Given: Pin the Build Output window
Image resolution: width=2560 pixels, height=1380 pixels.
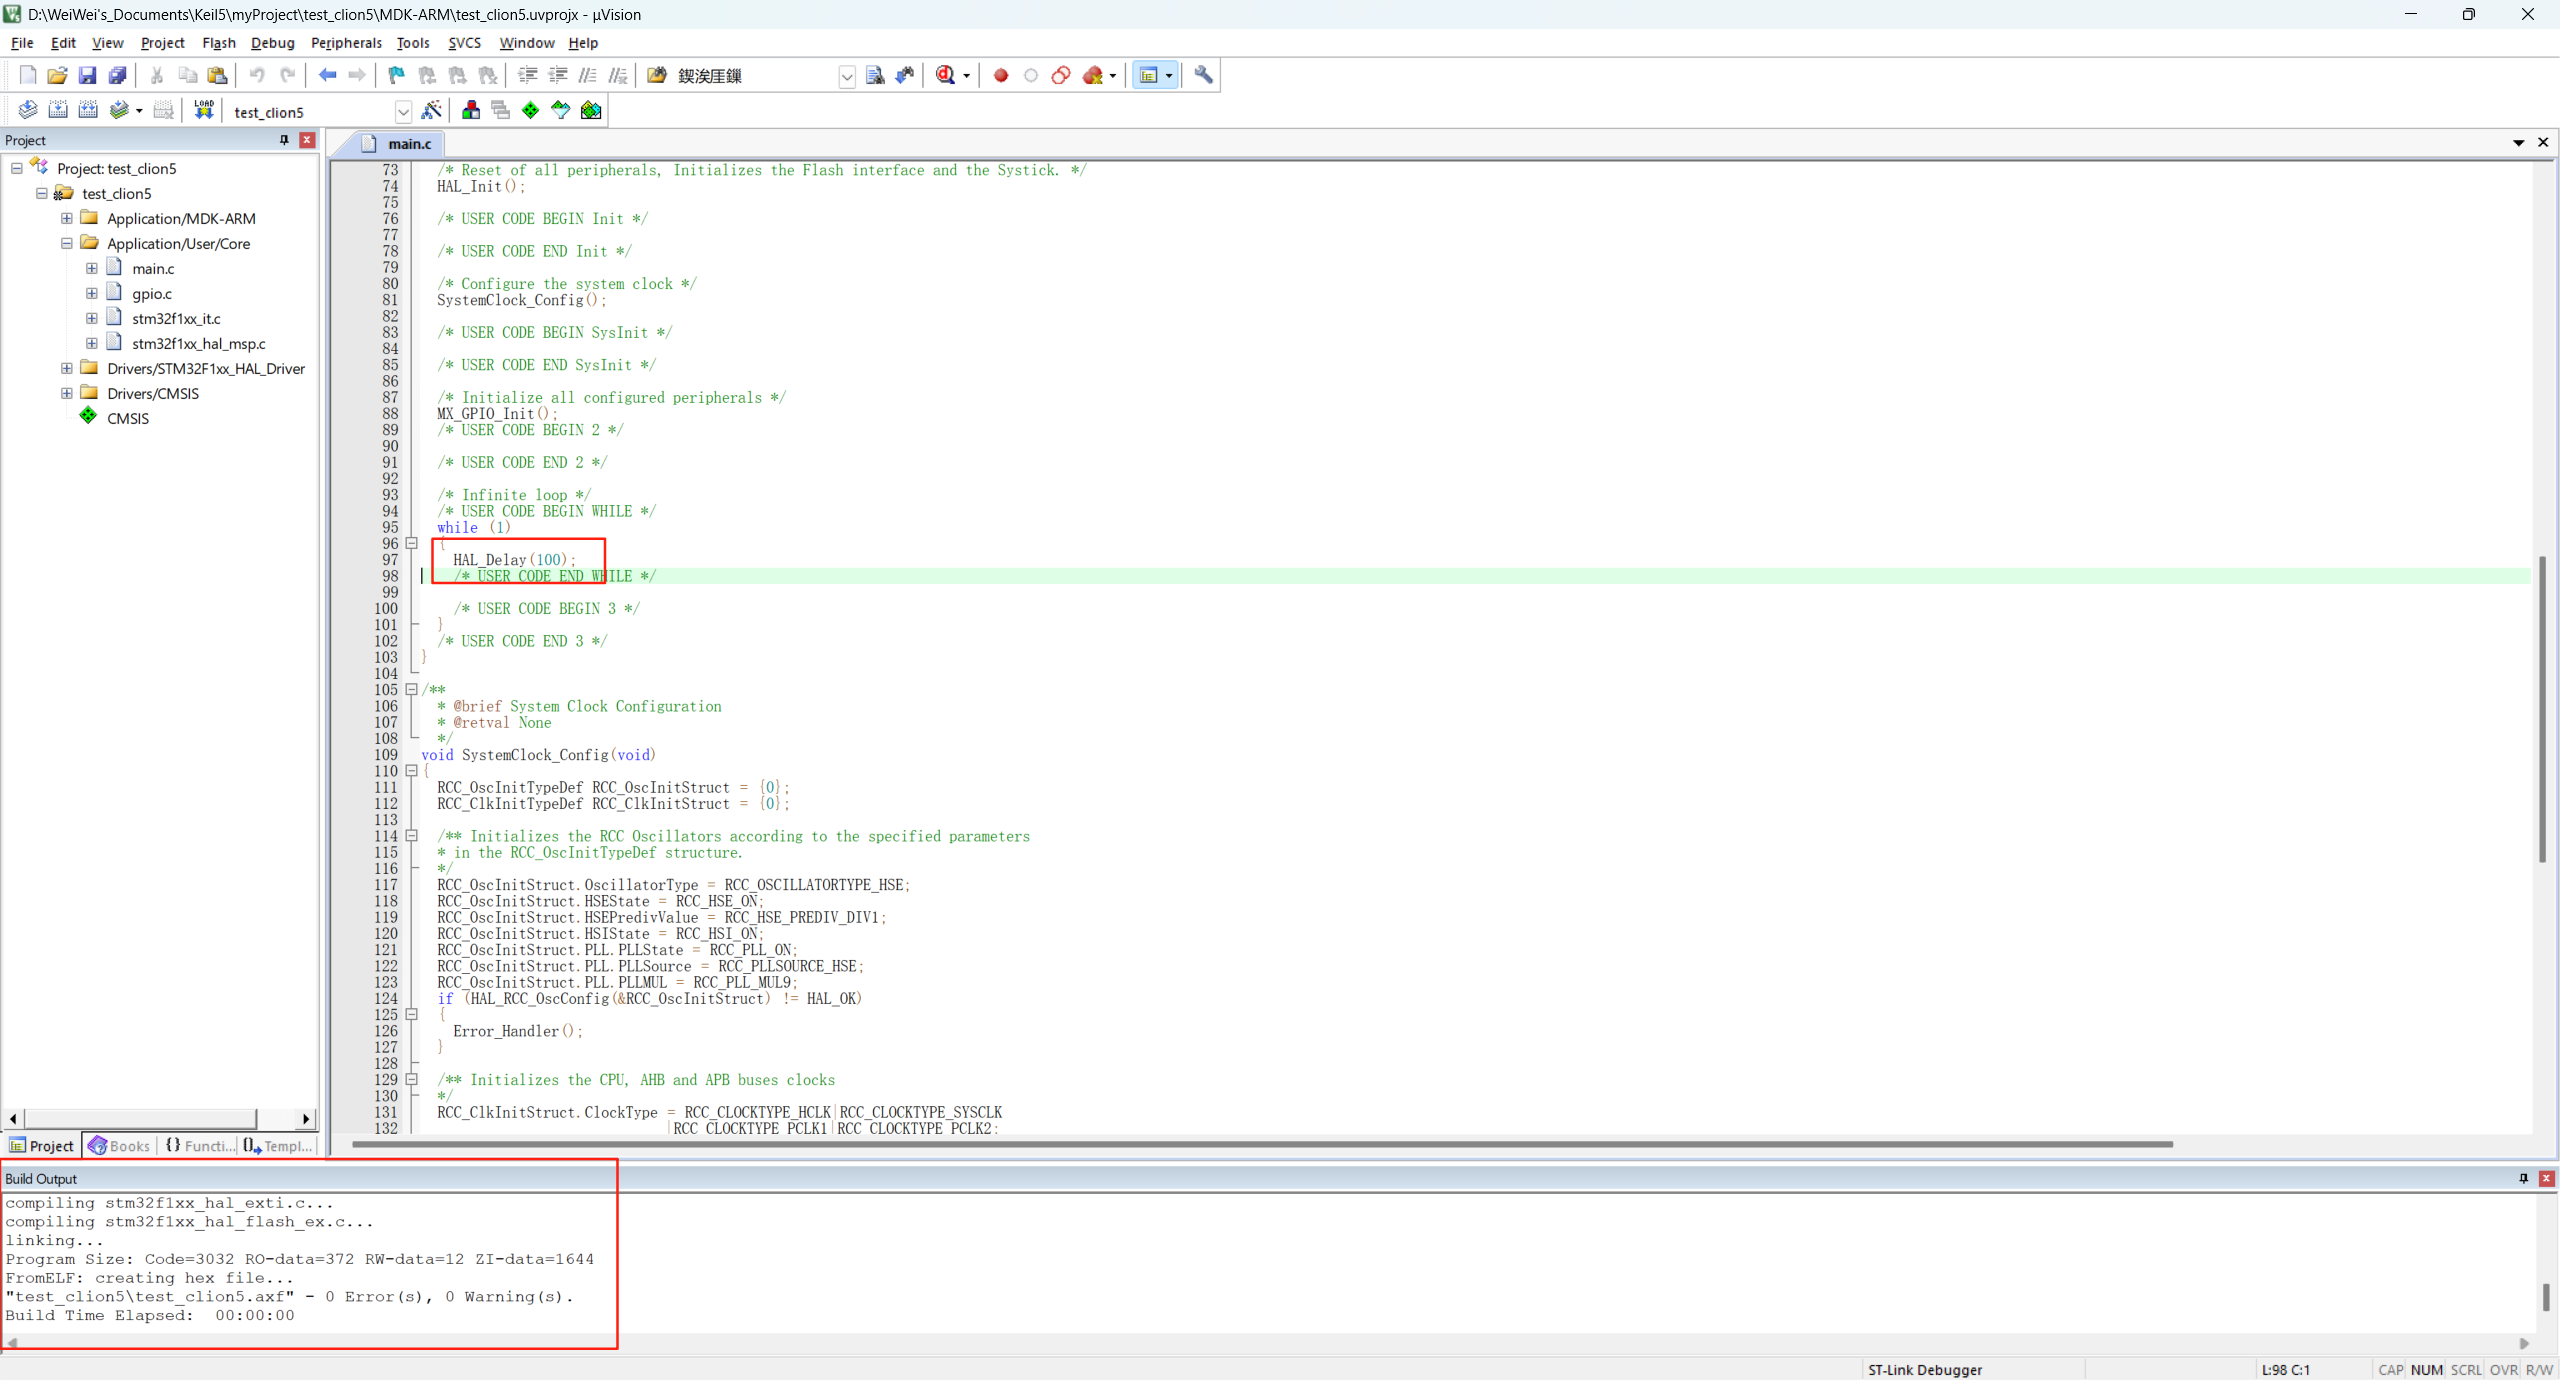Looking at the screenshot, I should pyautogui.click(x=2522, y=1179).
